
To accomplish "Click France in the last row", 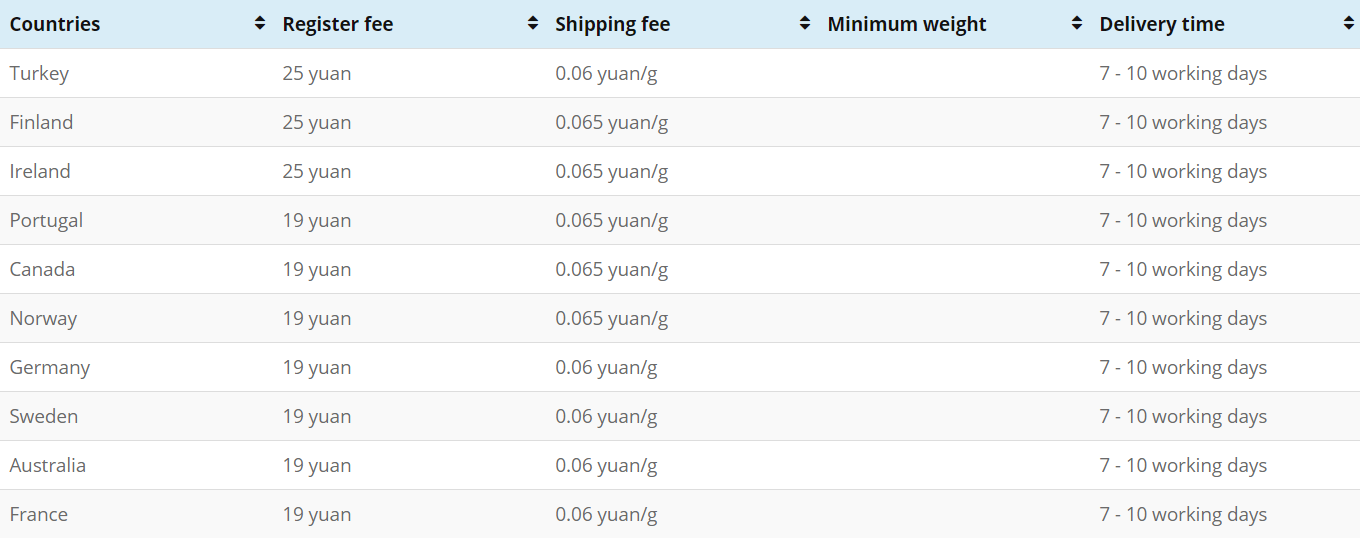I will pos(39,514).
